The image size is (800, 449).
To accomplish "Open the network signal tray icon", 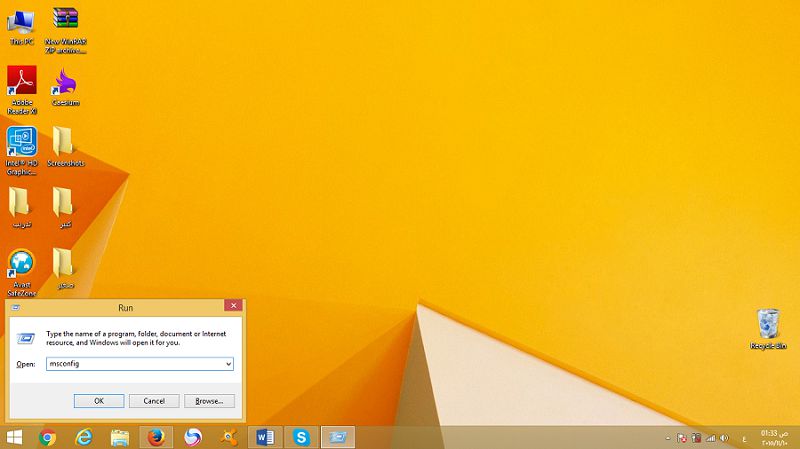I will [710, 438].
